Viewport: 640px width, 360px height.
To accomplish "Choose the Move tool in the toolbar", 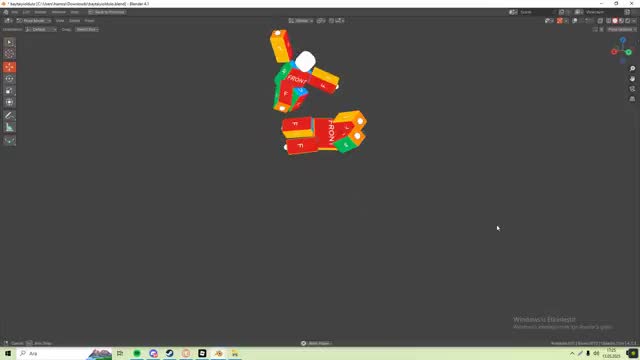I will pos(9,67).
